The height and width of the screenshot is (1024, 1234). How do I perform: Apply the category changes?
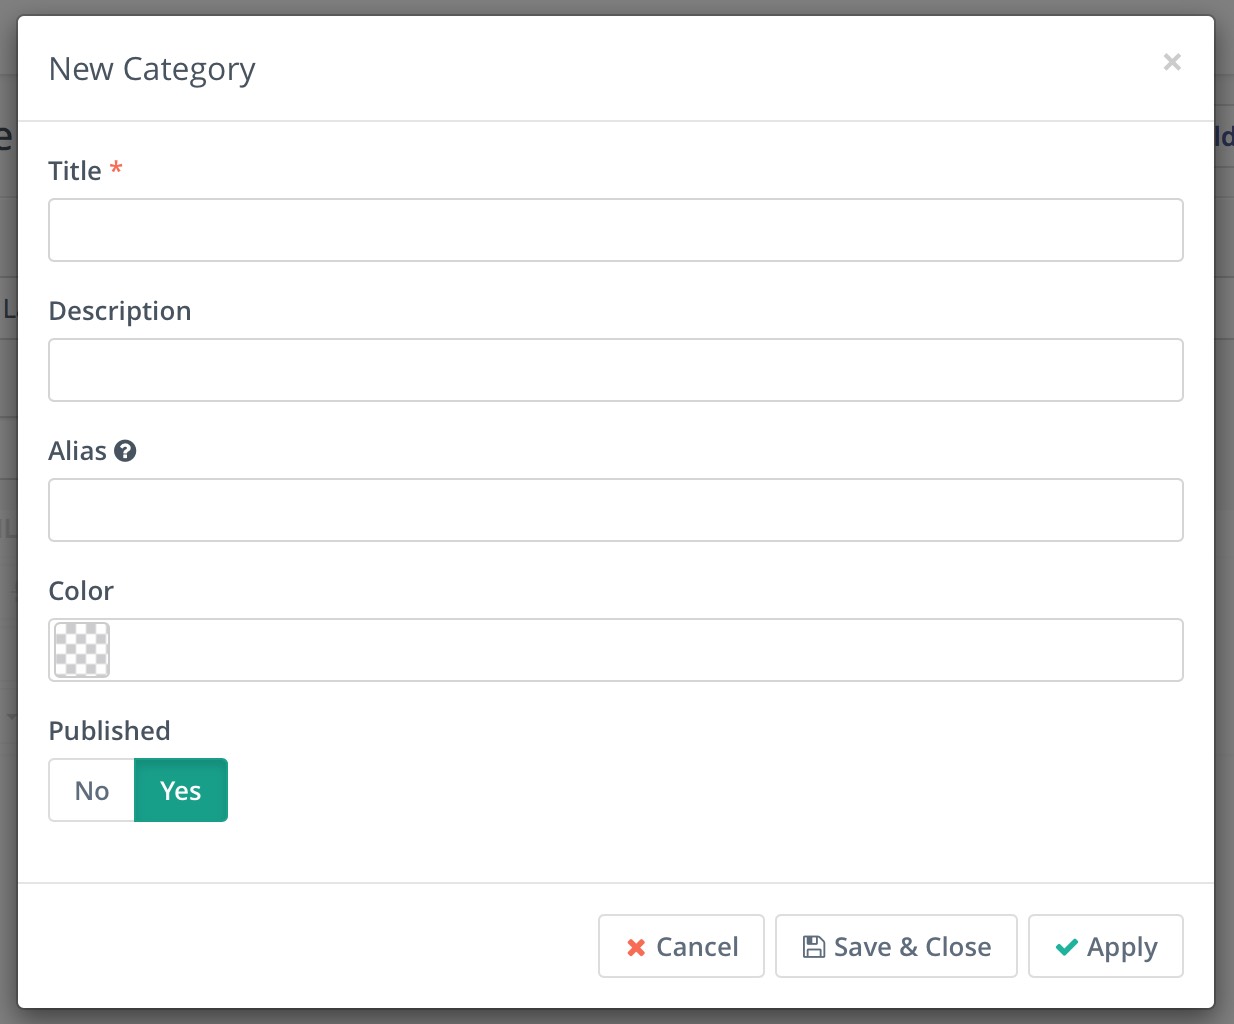1106,946
